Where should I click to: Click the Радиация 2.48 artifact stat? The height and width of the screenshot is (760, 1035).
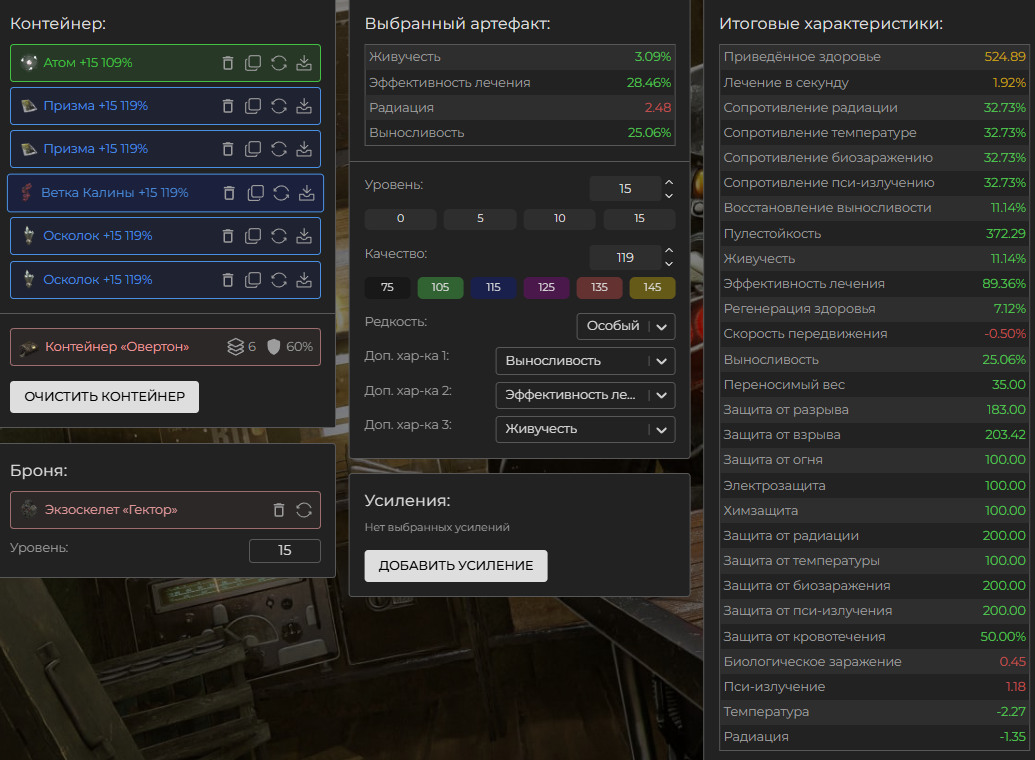coord(520,108)
